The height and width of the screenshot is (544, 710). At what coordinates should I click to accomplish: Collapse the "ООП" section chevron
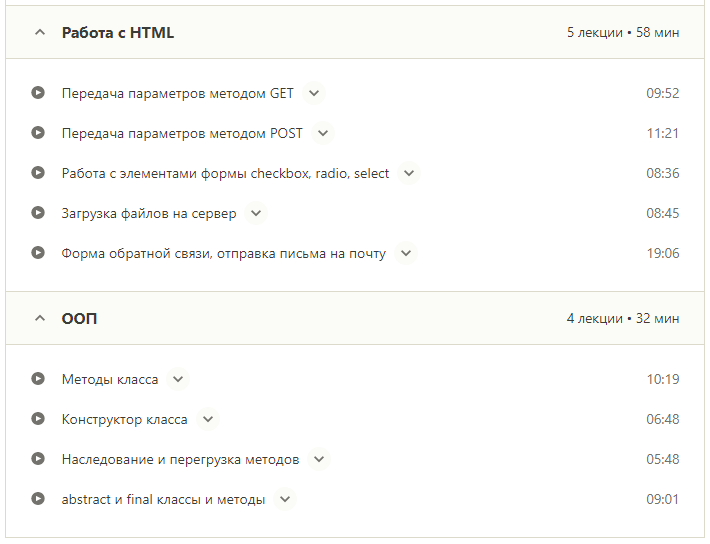[40, 319]
